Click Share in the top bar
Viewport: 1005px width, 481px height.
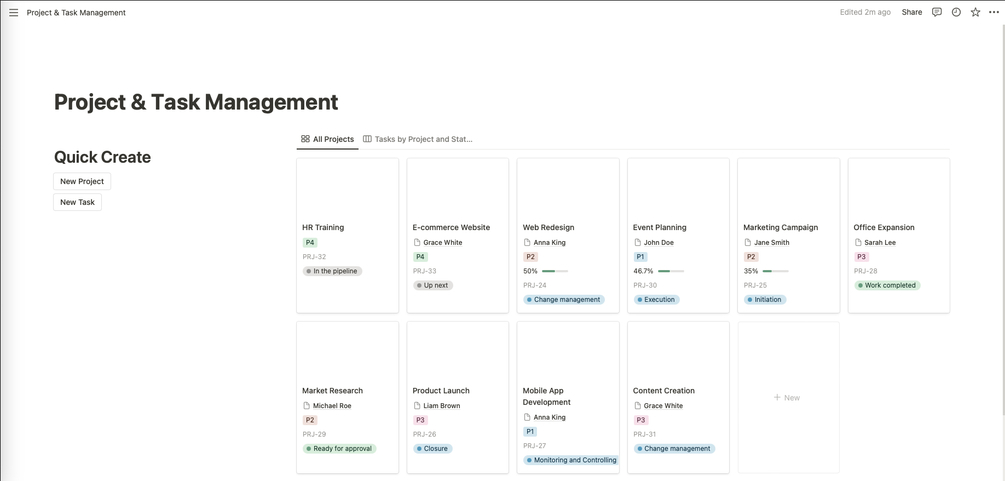pos(911,12)
